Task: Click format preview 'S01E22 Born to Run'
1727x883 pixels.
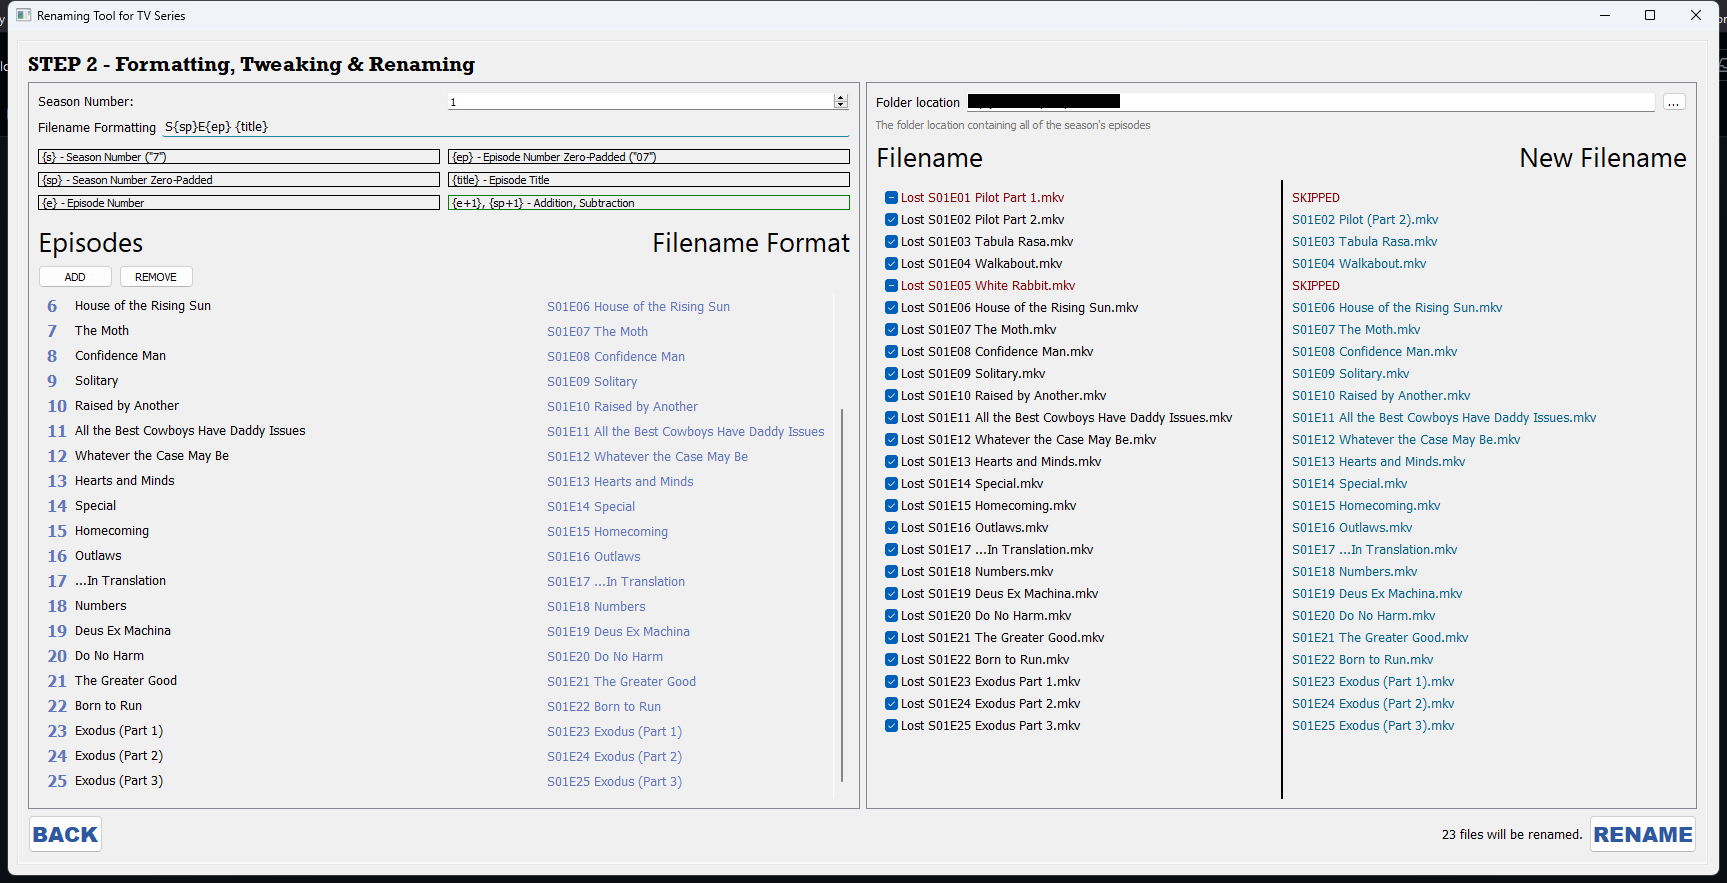Action: (604, 707)
